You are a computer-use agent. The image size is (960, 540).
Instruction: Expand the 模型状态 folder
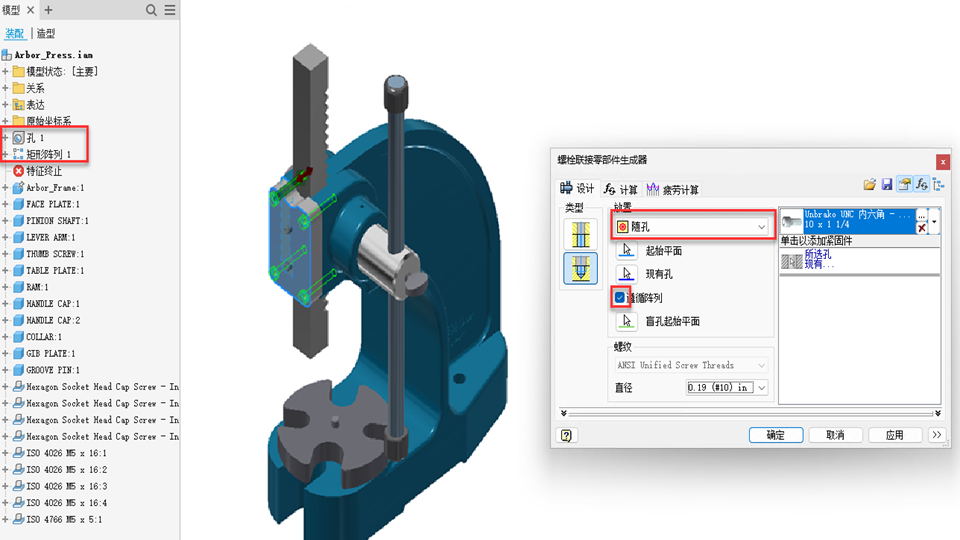6,72
